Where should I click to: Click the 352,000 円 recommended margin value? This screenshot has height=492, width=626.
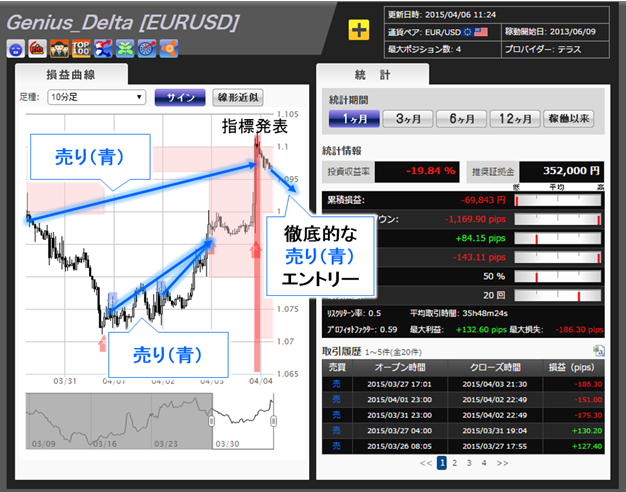(571, 171)
